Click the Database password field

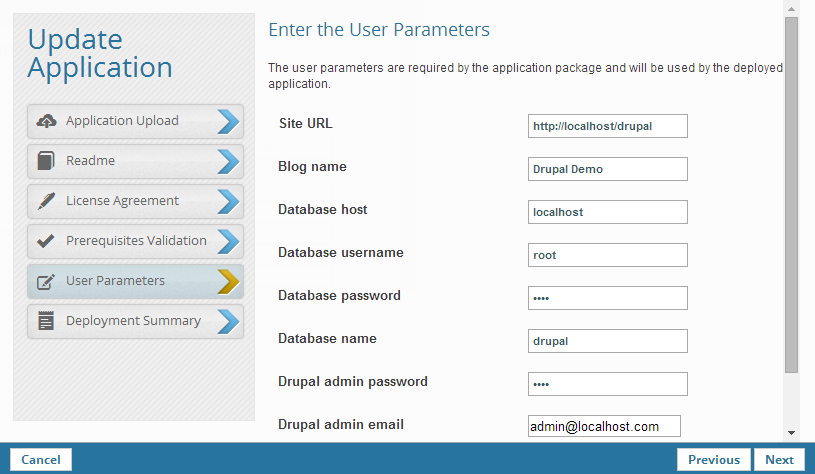point(608,298)
